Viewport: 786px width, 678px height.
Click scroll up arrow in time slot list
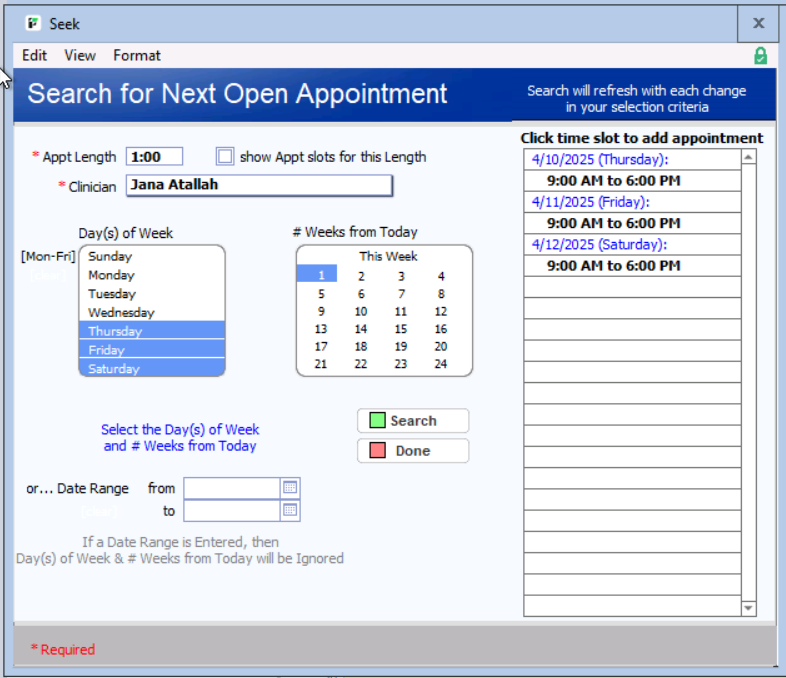pyautogui.click(x=748, y=157)
